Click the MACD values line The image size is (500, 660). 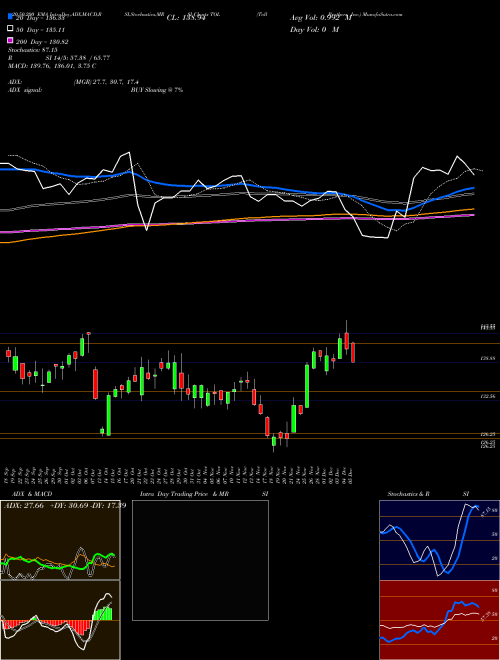52,66
